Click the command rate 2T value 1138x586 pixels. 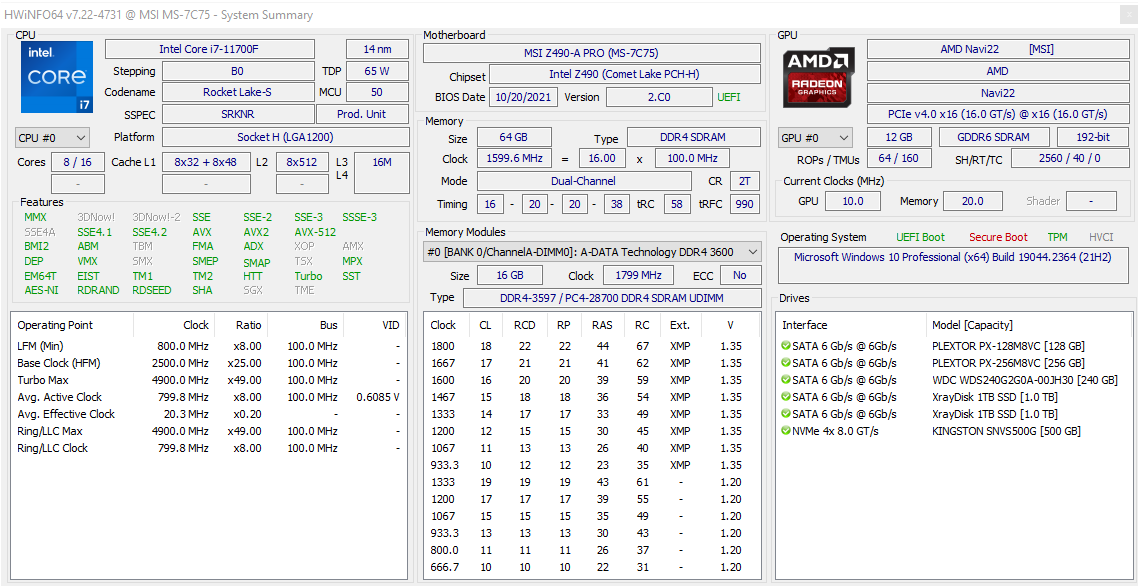tap(745, 181)
